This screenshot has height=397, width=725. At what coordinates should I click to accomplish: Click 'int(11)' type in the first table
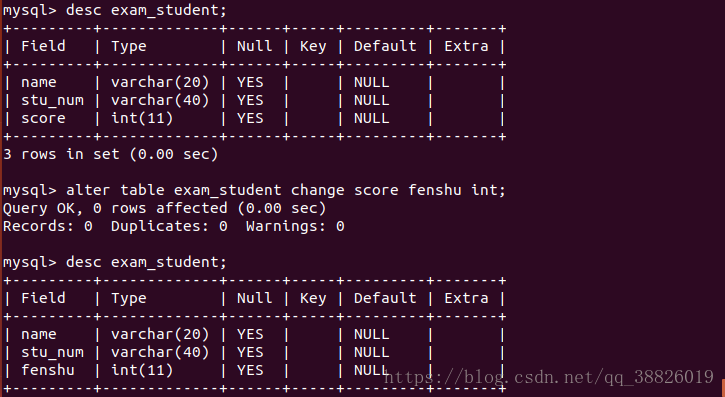click(142, 118)
